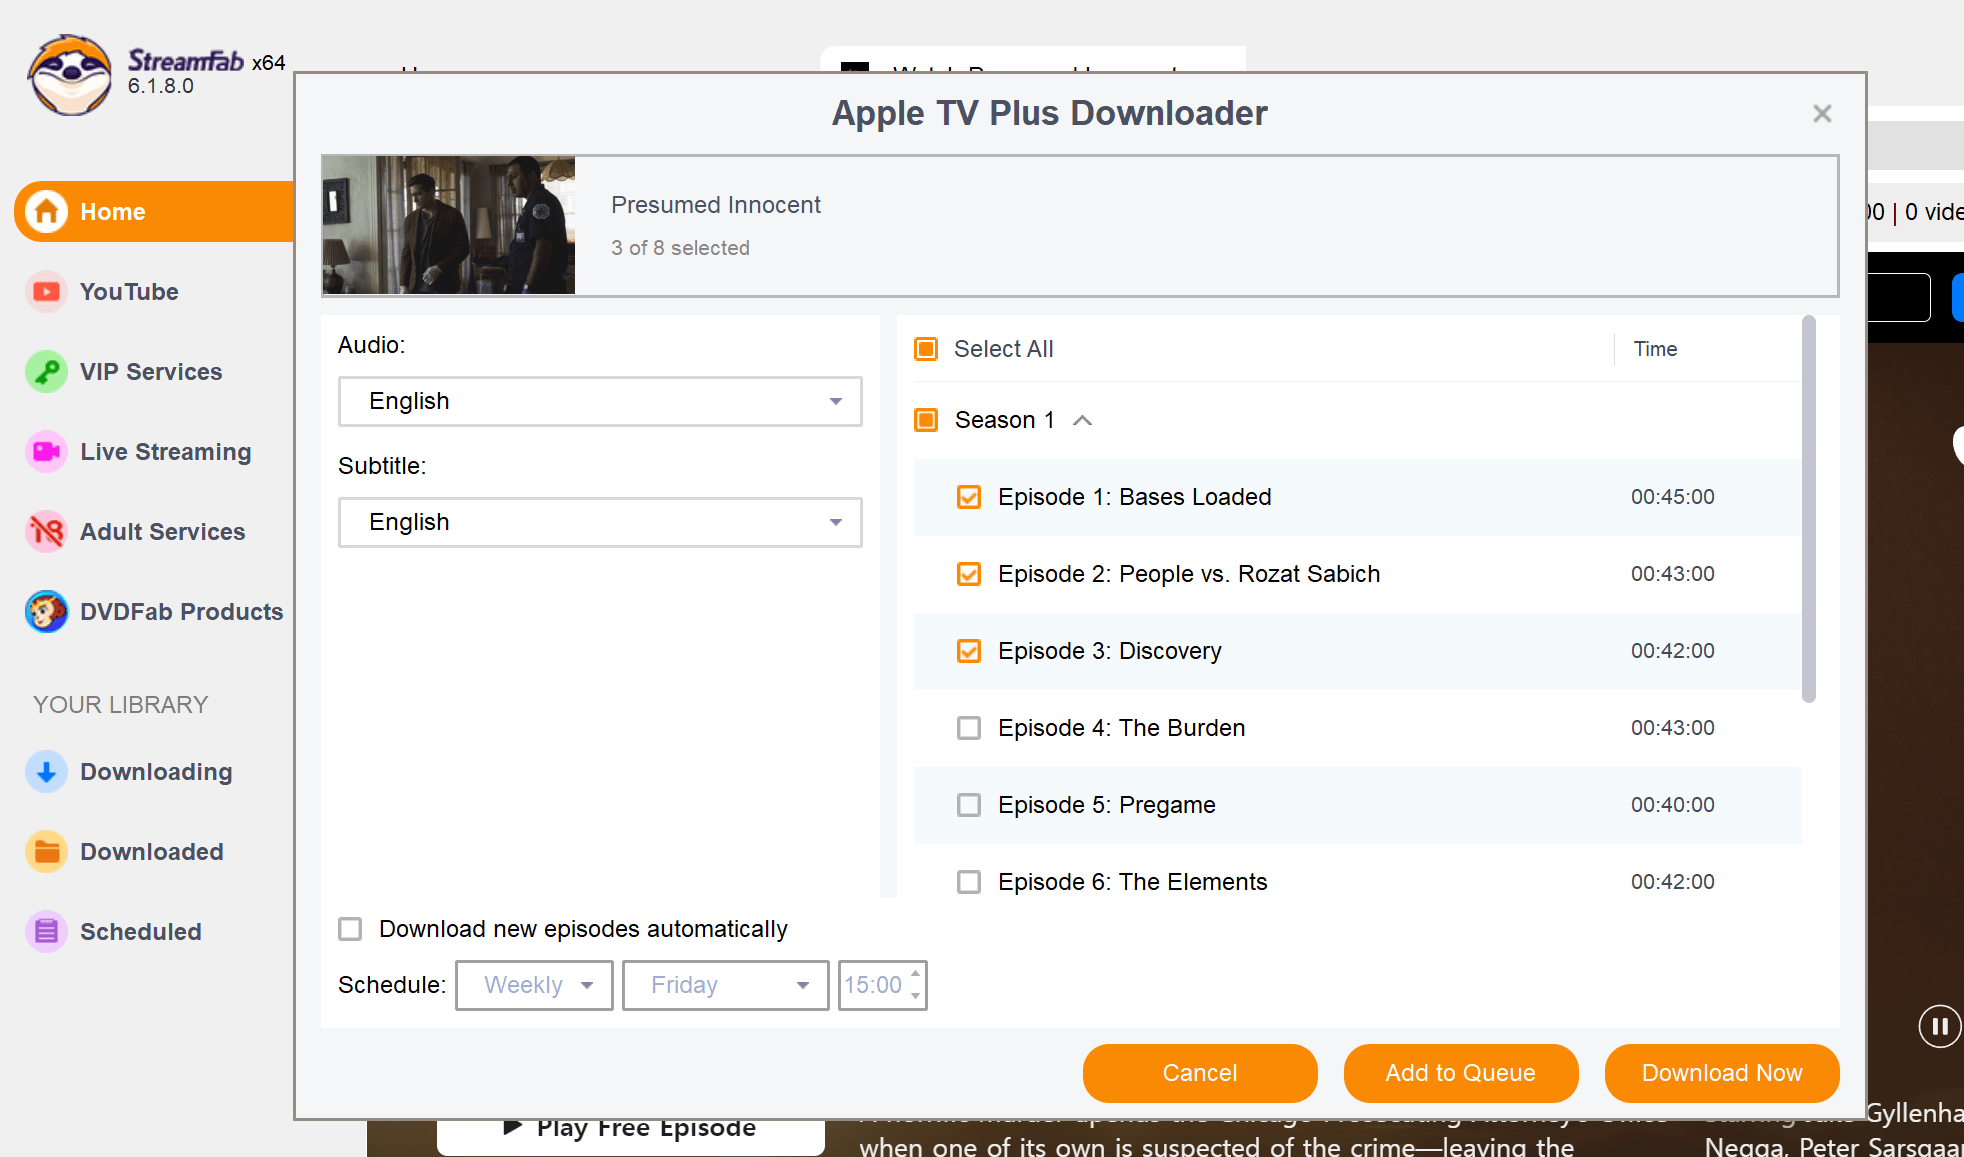Screen dimensions: 1964x1157
Task: Click the DVDFab Products icon
Action: coord(46,612)
